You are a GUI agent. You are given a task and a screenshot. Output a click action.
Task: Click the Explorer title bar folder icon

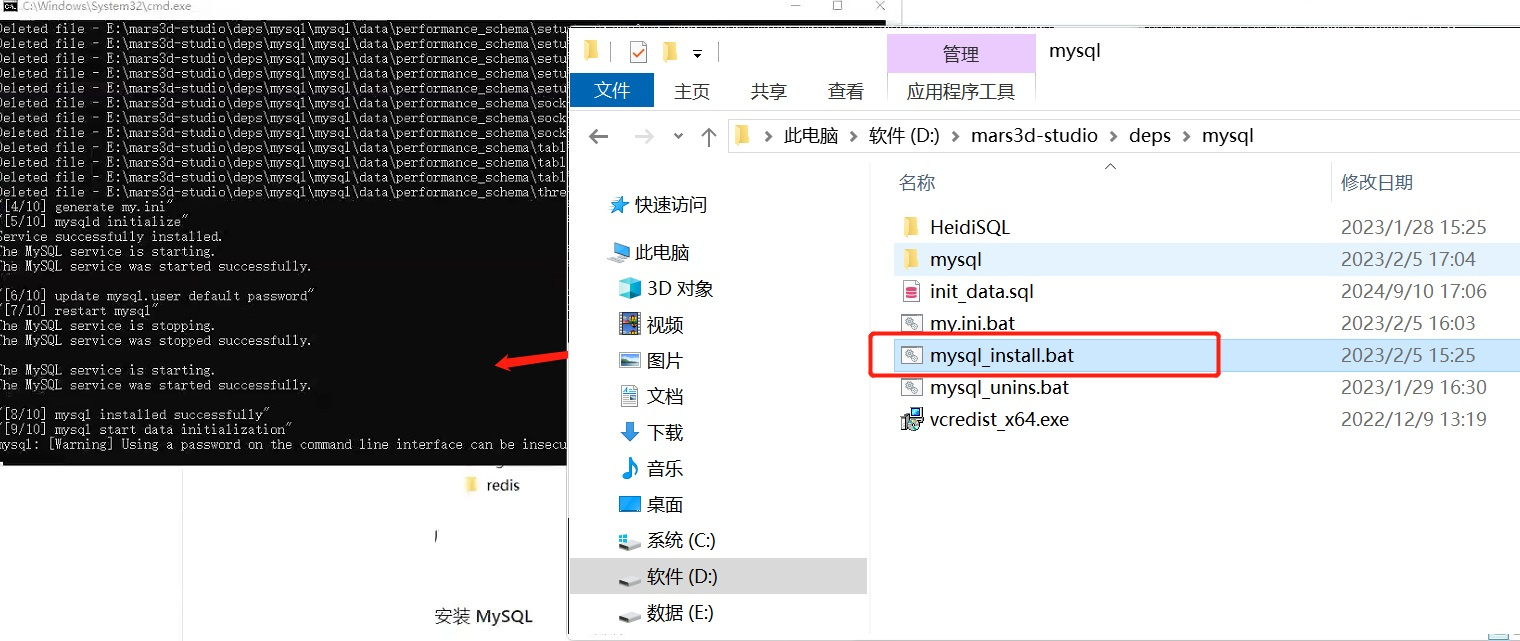coord(591,51)
